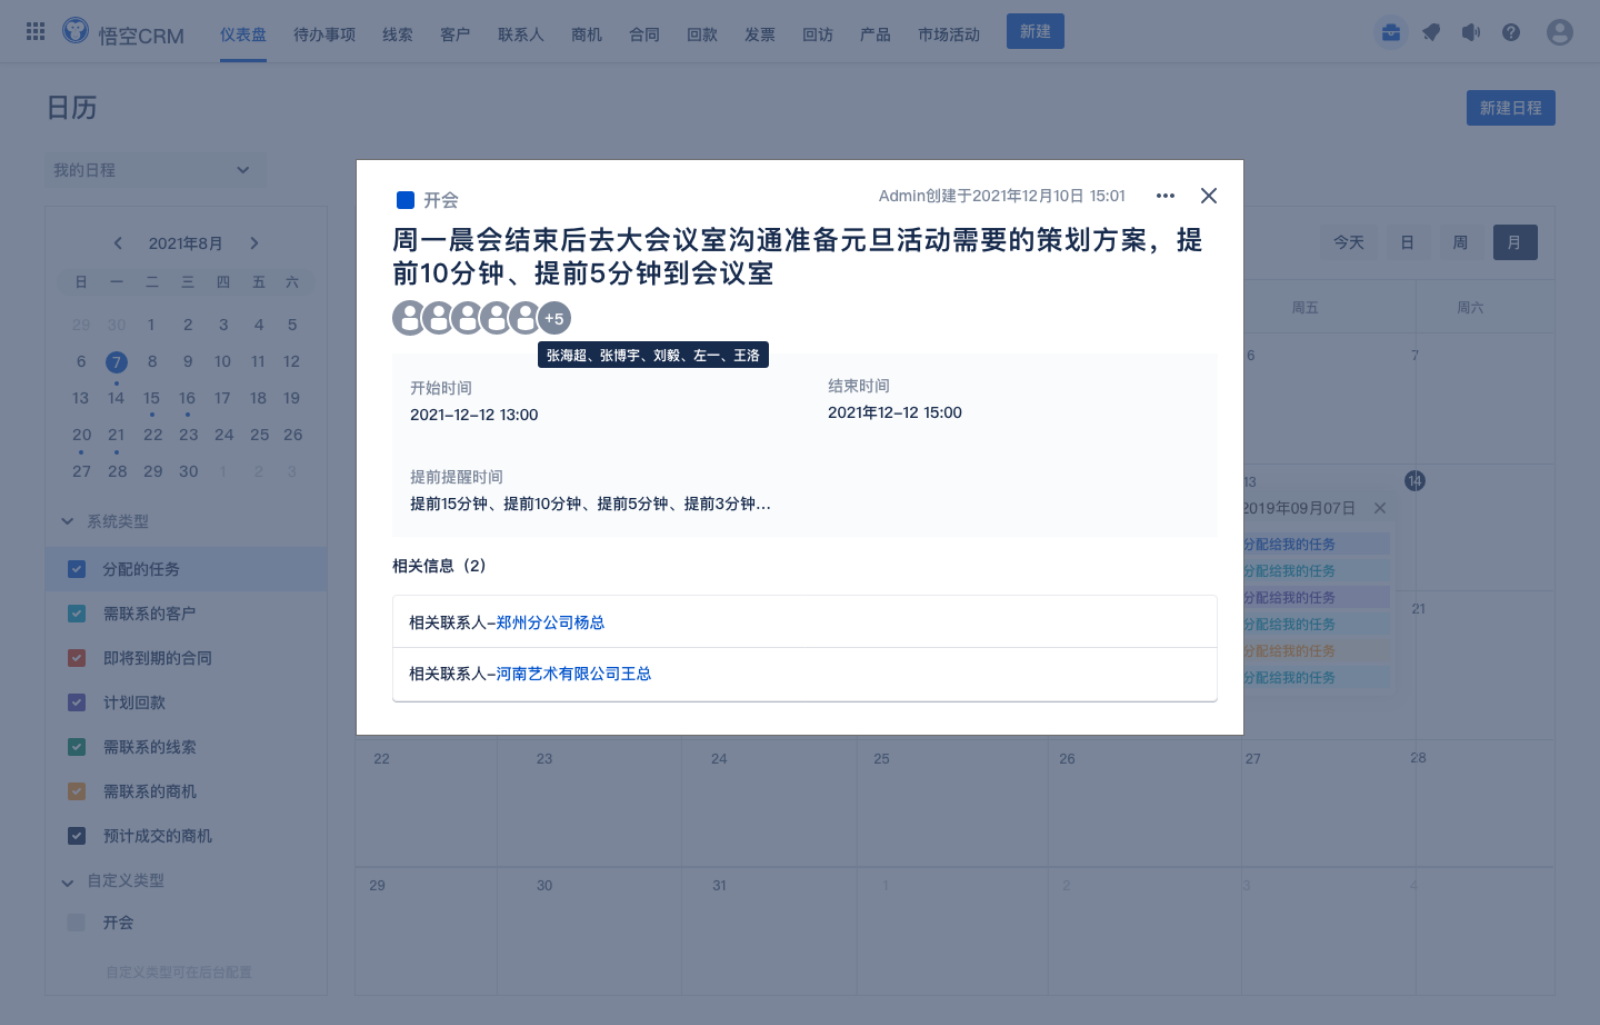Screen dimensions: 1600x1025
Task: Open the 商机 tab
Action: (587, 35)
